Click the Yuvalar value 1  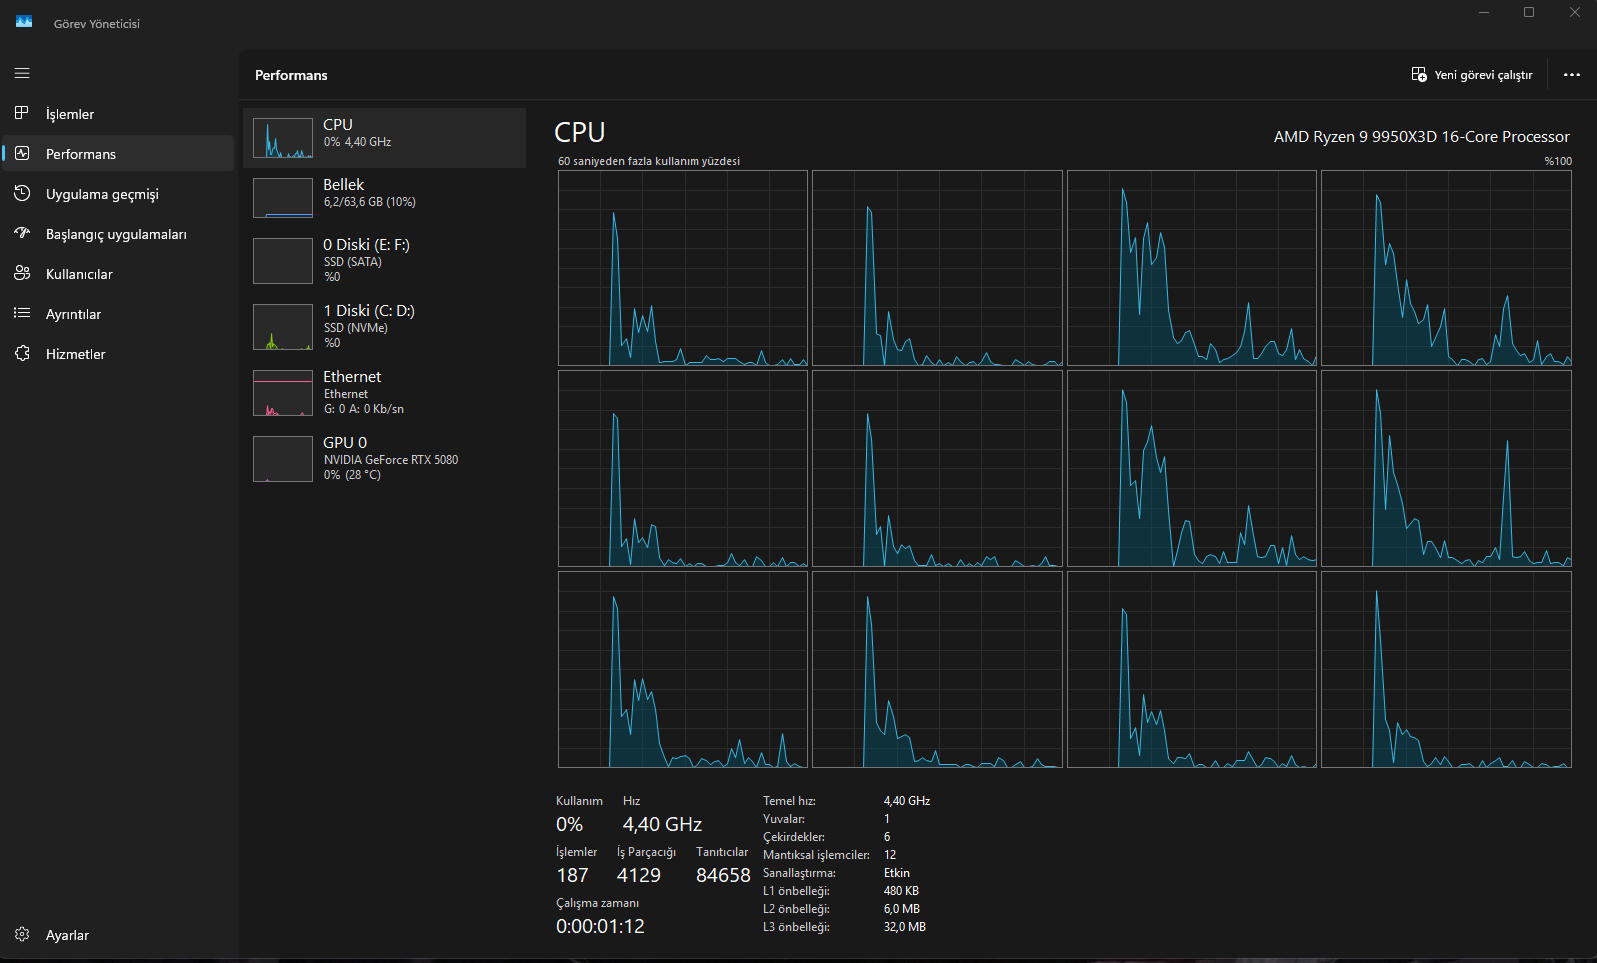click(x=887, y=819)
